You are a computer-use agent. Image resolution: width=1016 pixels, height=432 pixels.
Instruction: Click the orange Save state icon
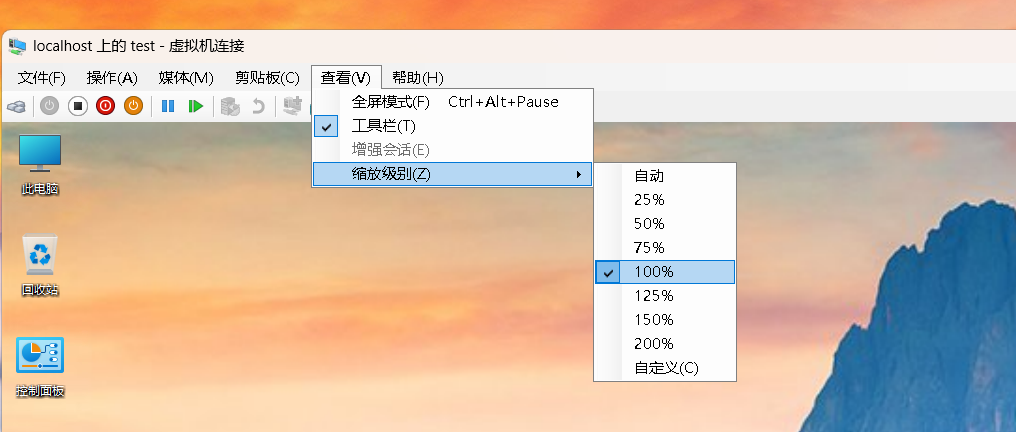[x=133, y=106]
